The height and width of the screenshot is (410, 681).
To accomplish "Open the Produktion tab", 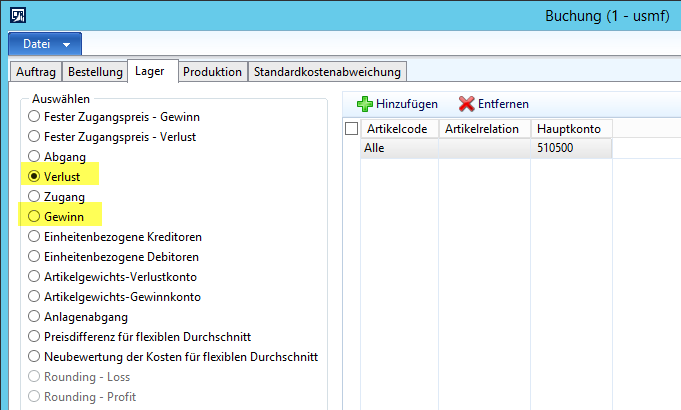I will 212,72.
